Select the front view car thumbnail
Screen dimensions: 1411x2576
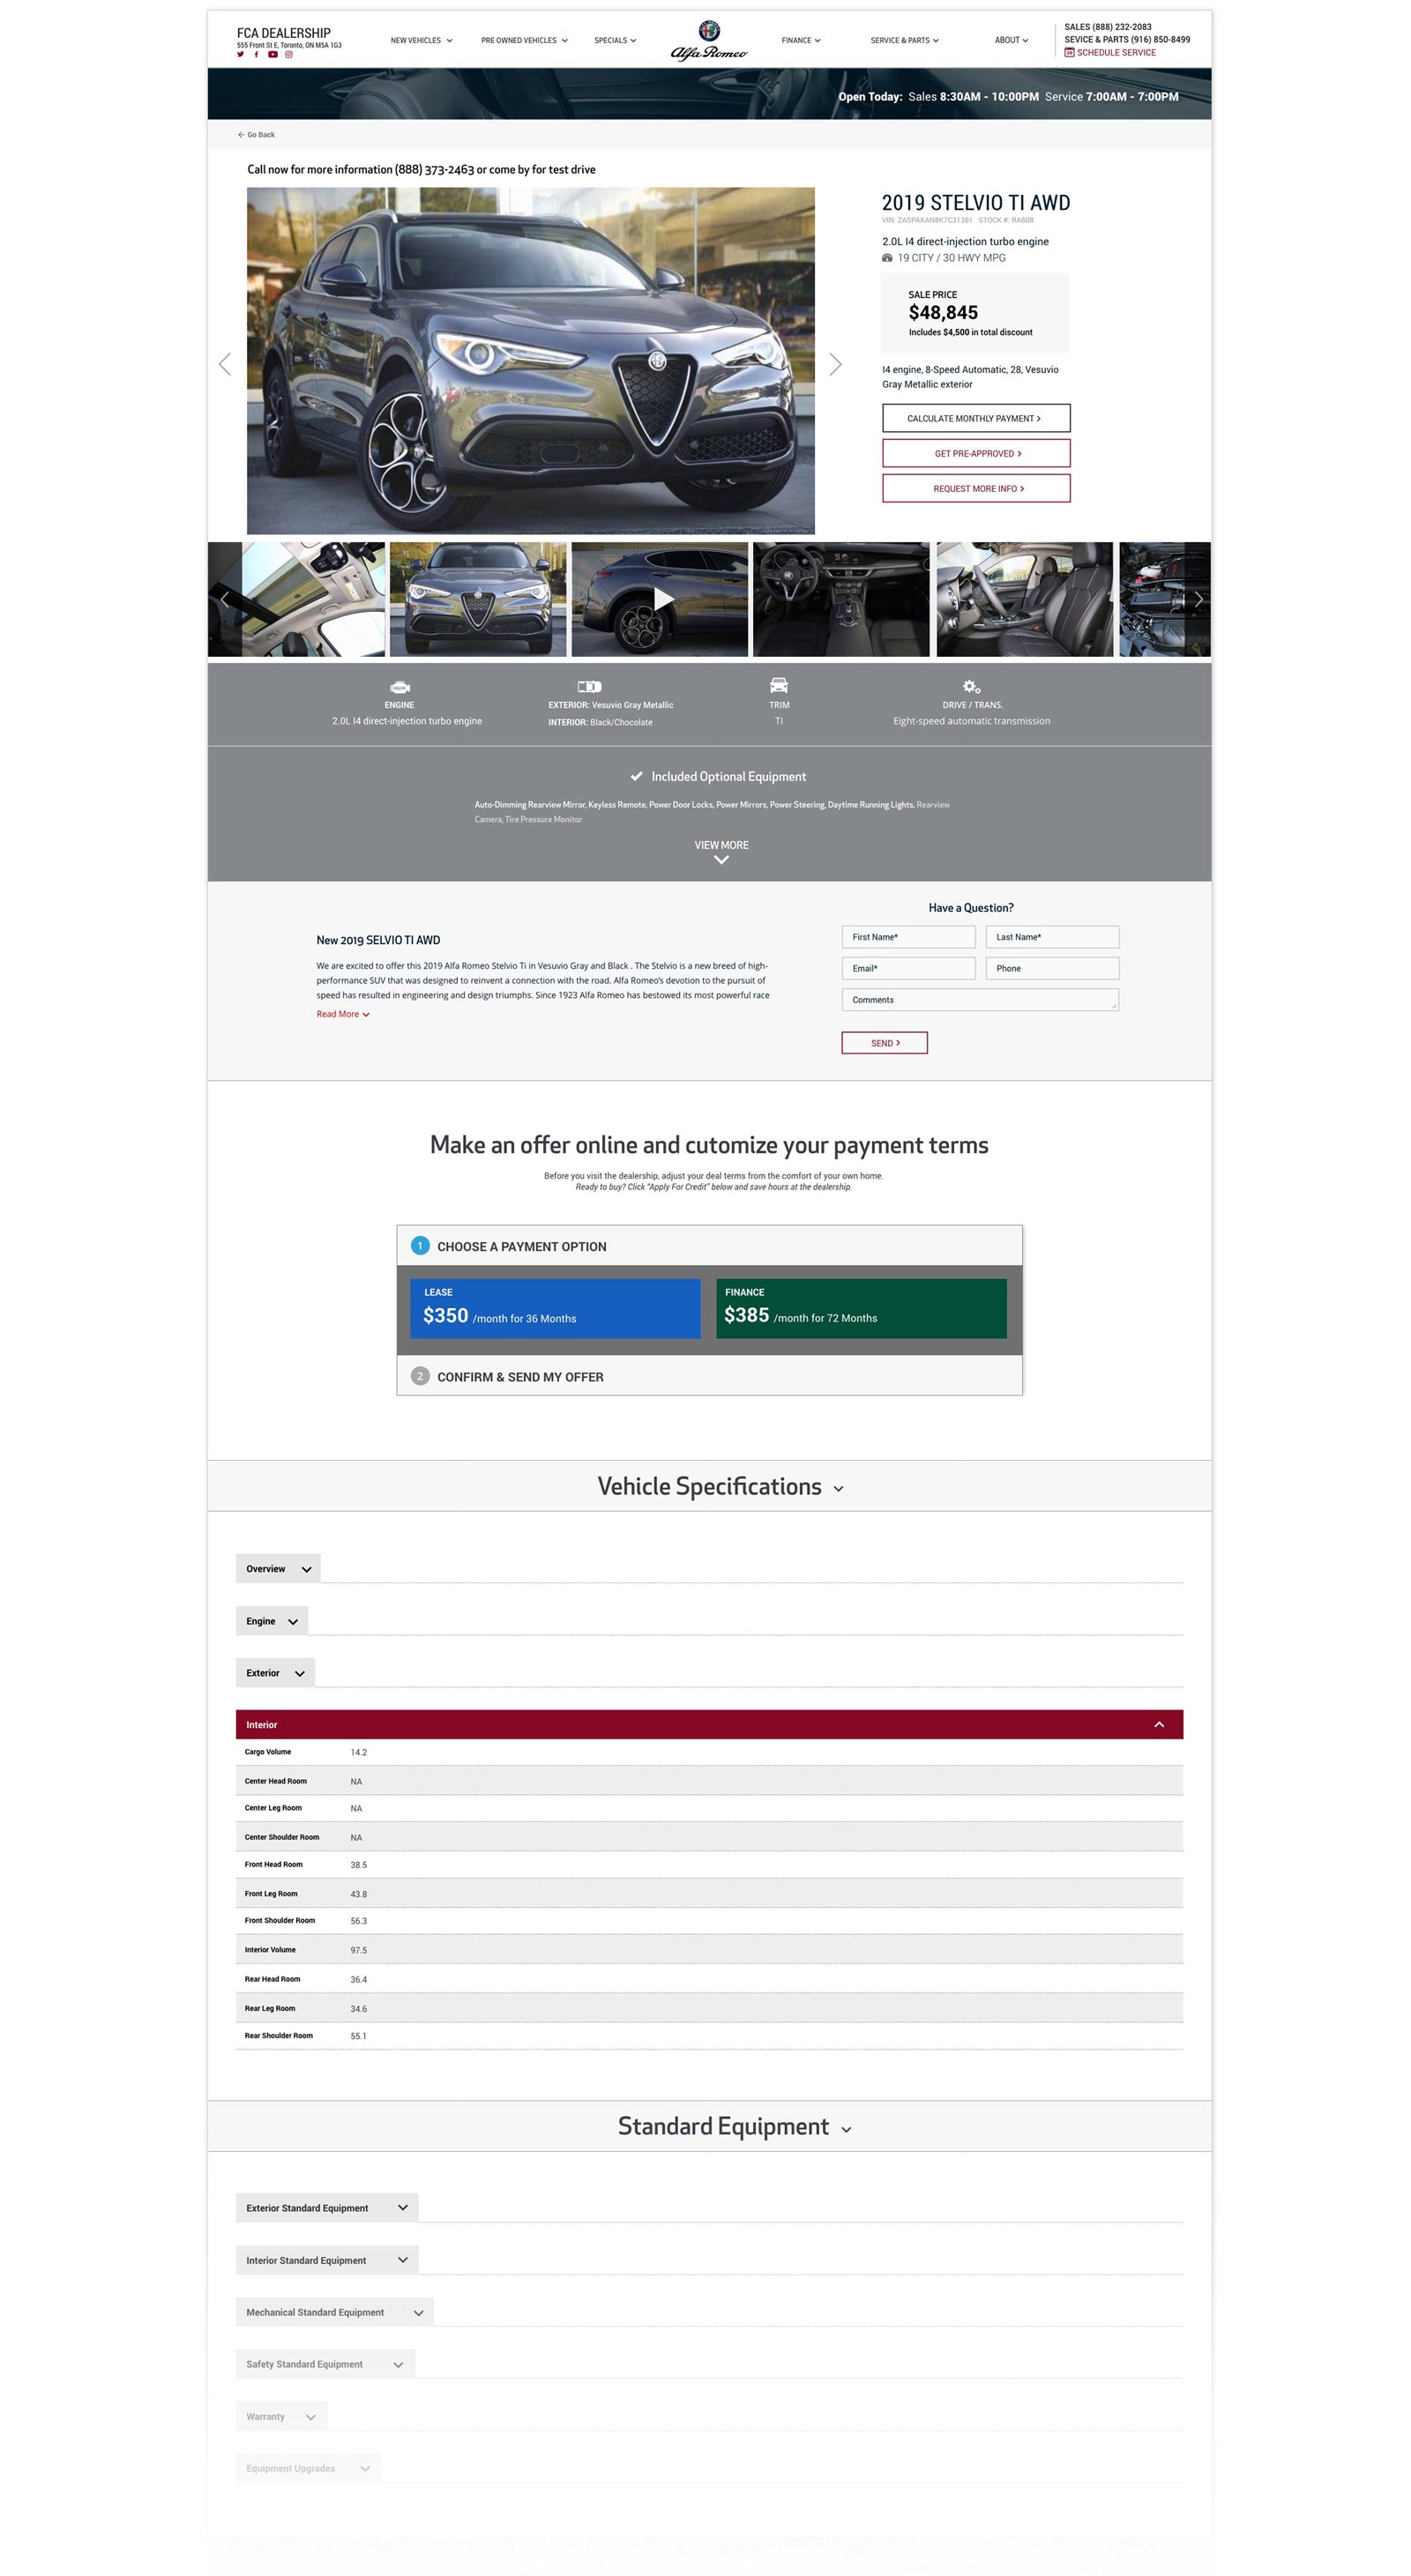[x=478, y=599]
